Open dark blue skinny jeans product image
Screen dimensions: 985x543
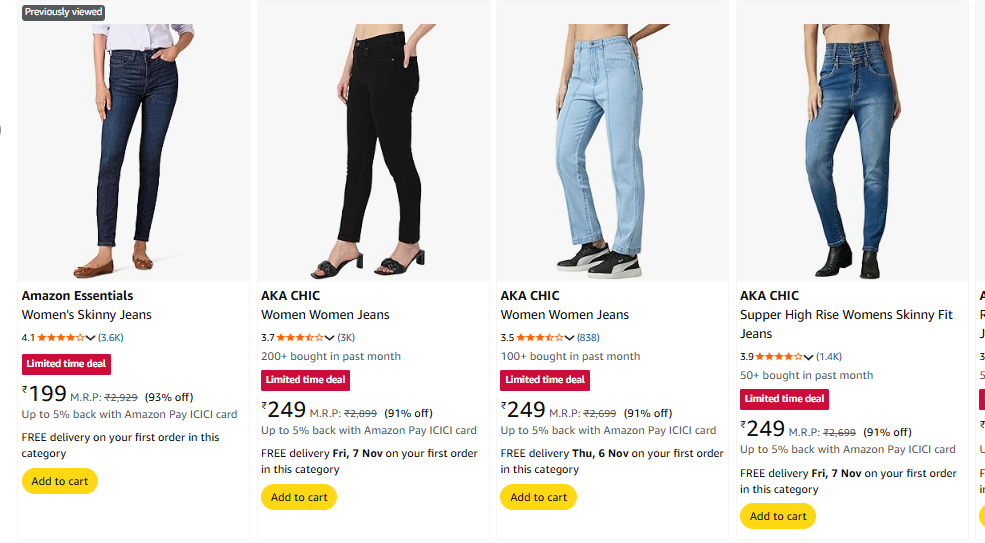coord(133,140)
